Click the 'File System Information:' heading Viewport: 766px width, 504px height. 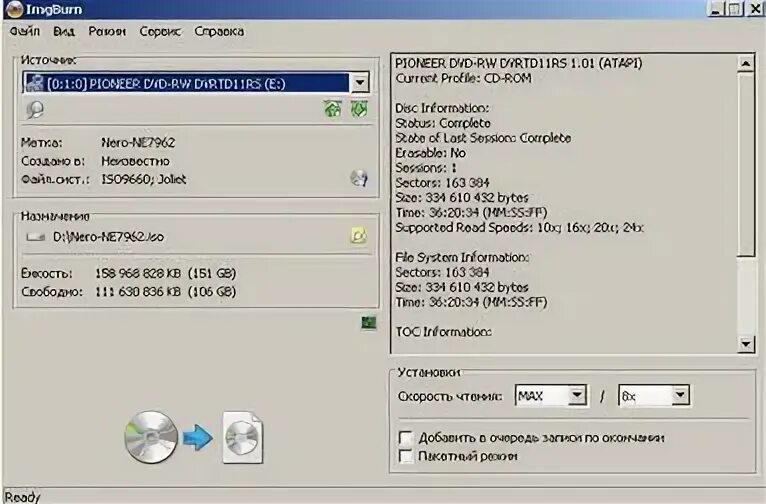point(462,257)
